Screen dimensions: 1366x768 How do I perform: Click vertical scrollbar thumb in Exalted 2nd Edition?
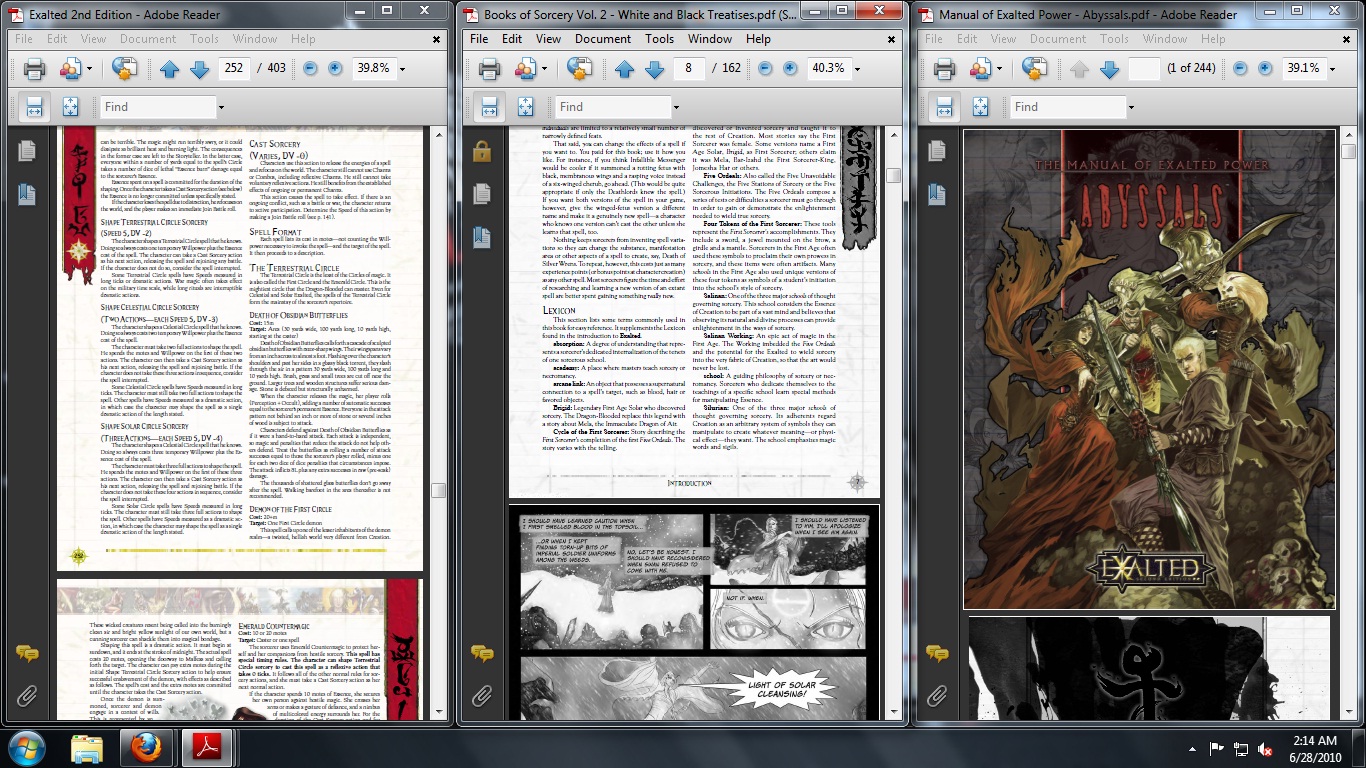point(438,490)
